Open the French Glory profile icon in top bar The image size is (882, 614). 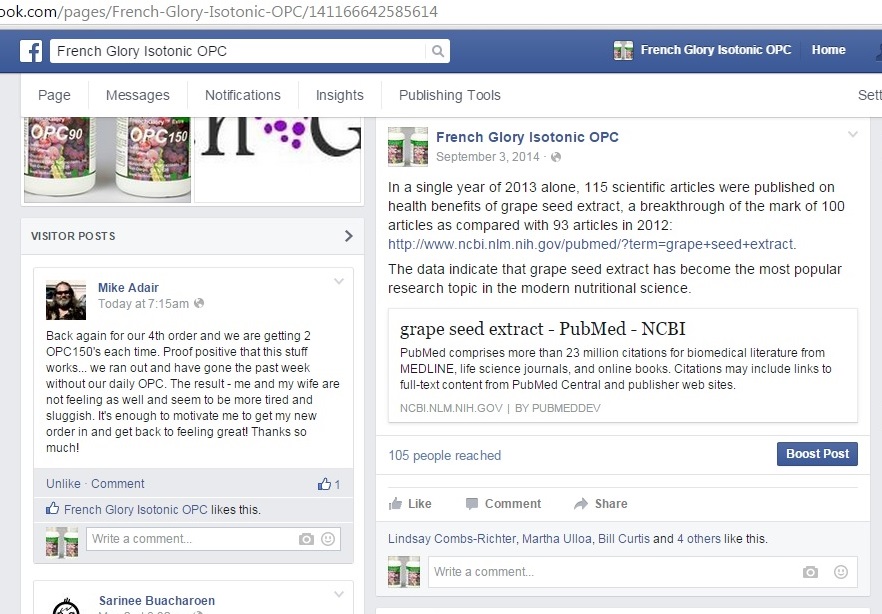click(623, 50)
